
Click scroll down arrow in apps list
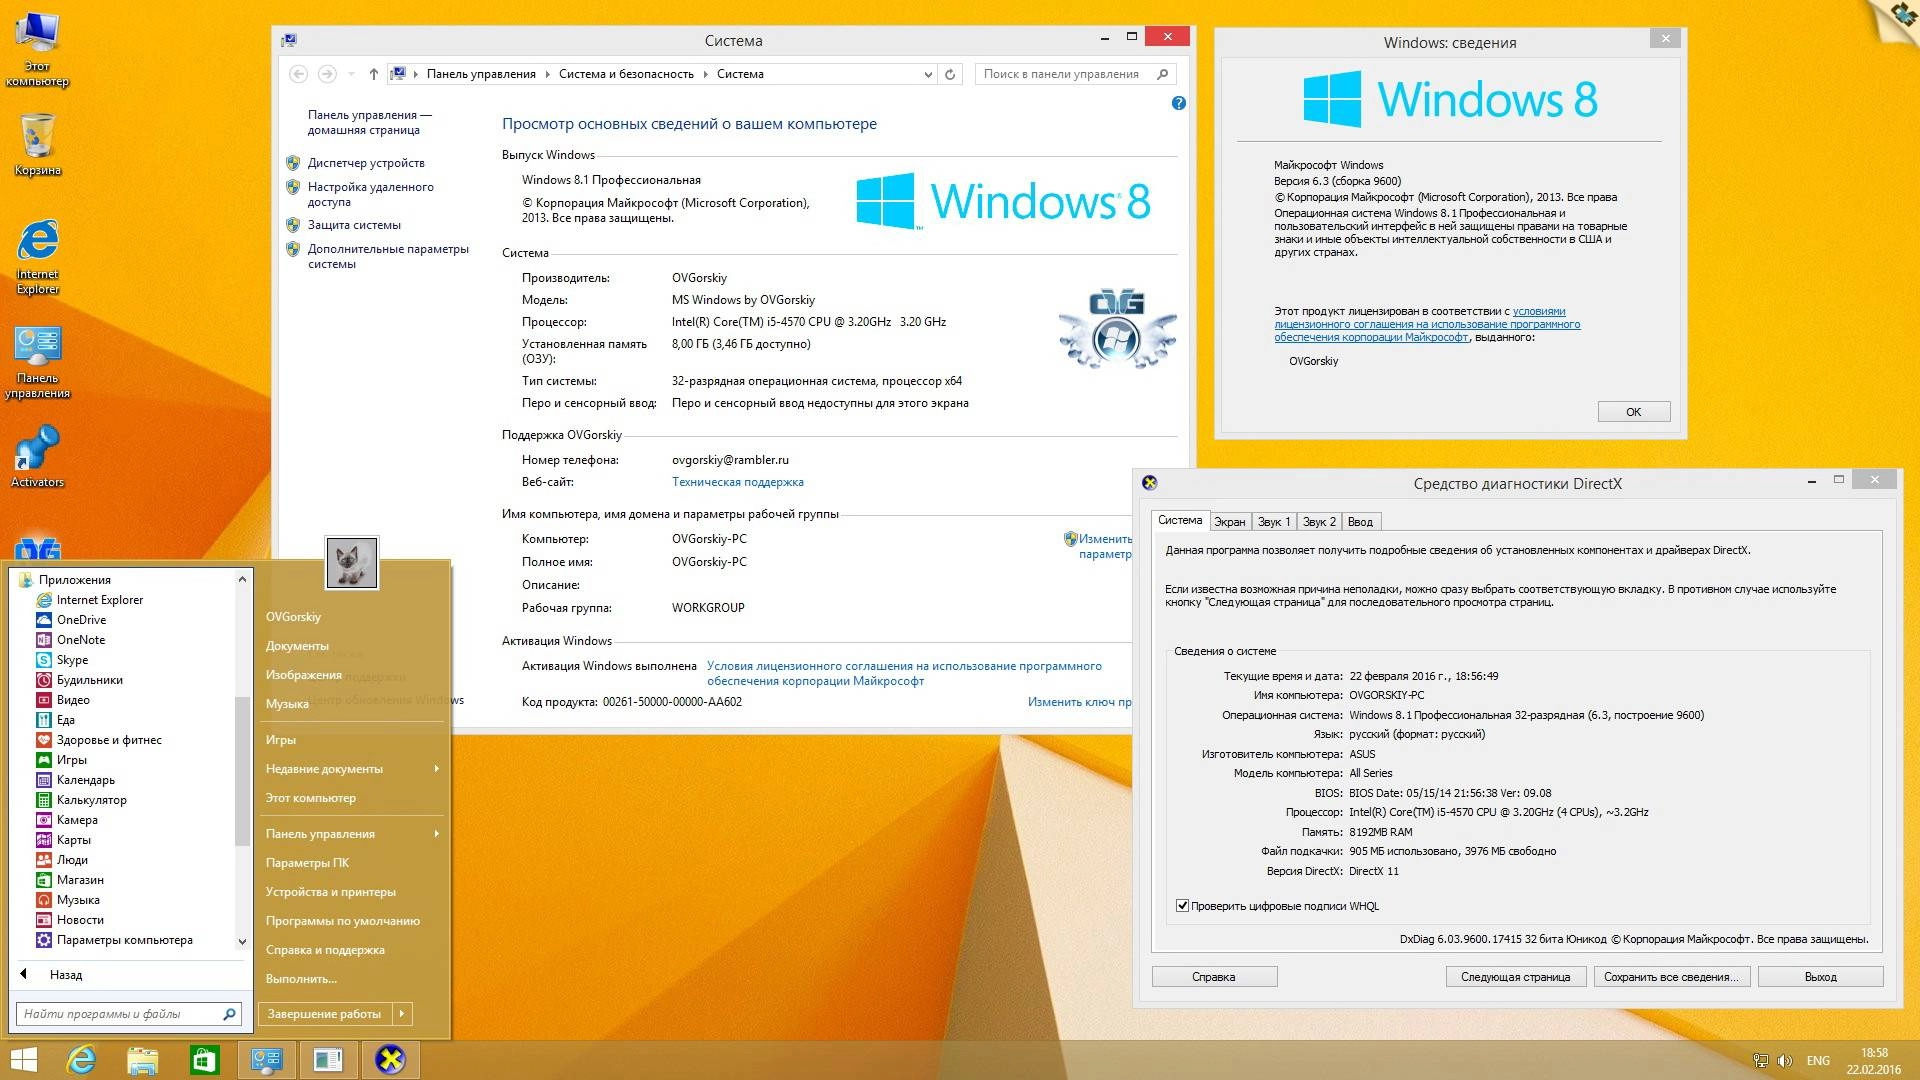click(242, 941)
